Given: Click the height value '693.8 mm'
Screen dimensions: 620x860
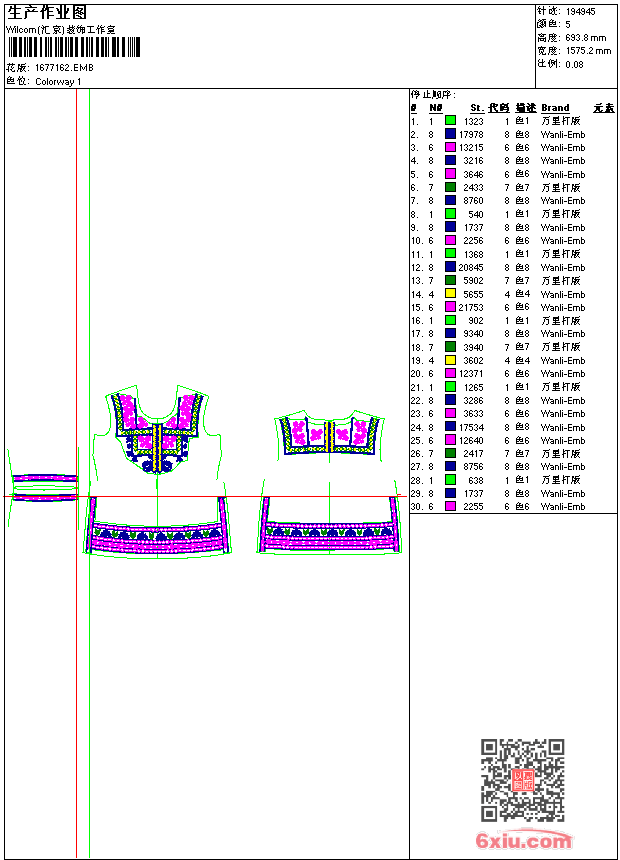Looking at the screenshot, I should point(585,38).
